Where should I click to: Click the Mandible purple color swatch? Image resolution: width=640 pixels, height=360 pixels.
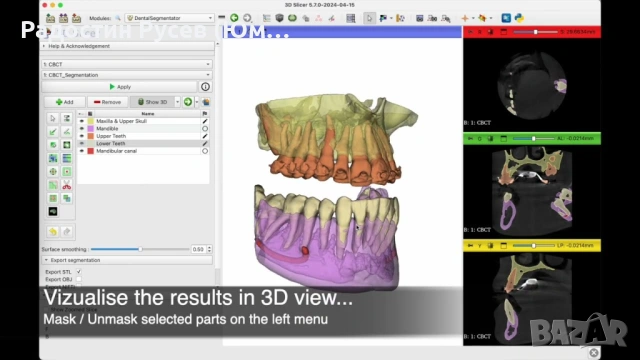[x=91, y=129]
